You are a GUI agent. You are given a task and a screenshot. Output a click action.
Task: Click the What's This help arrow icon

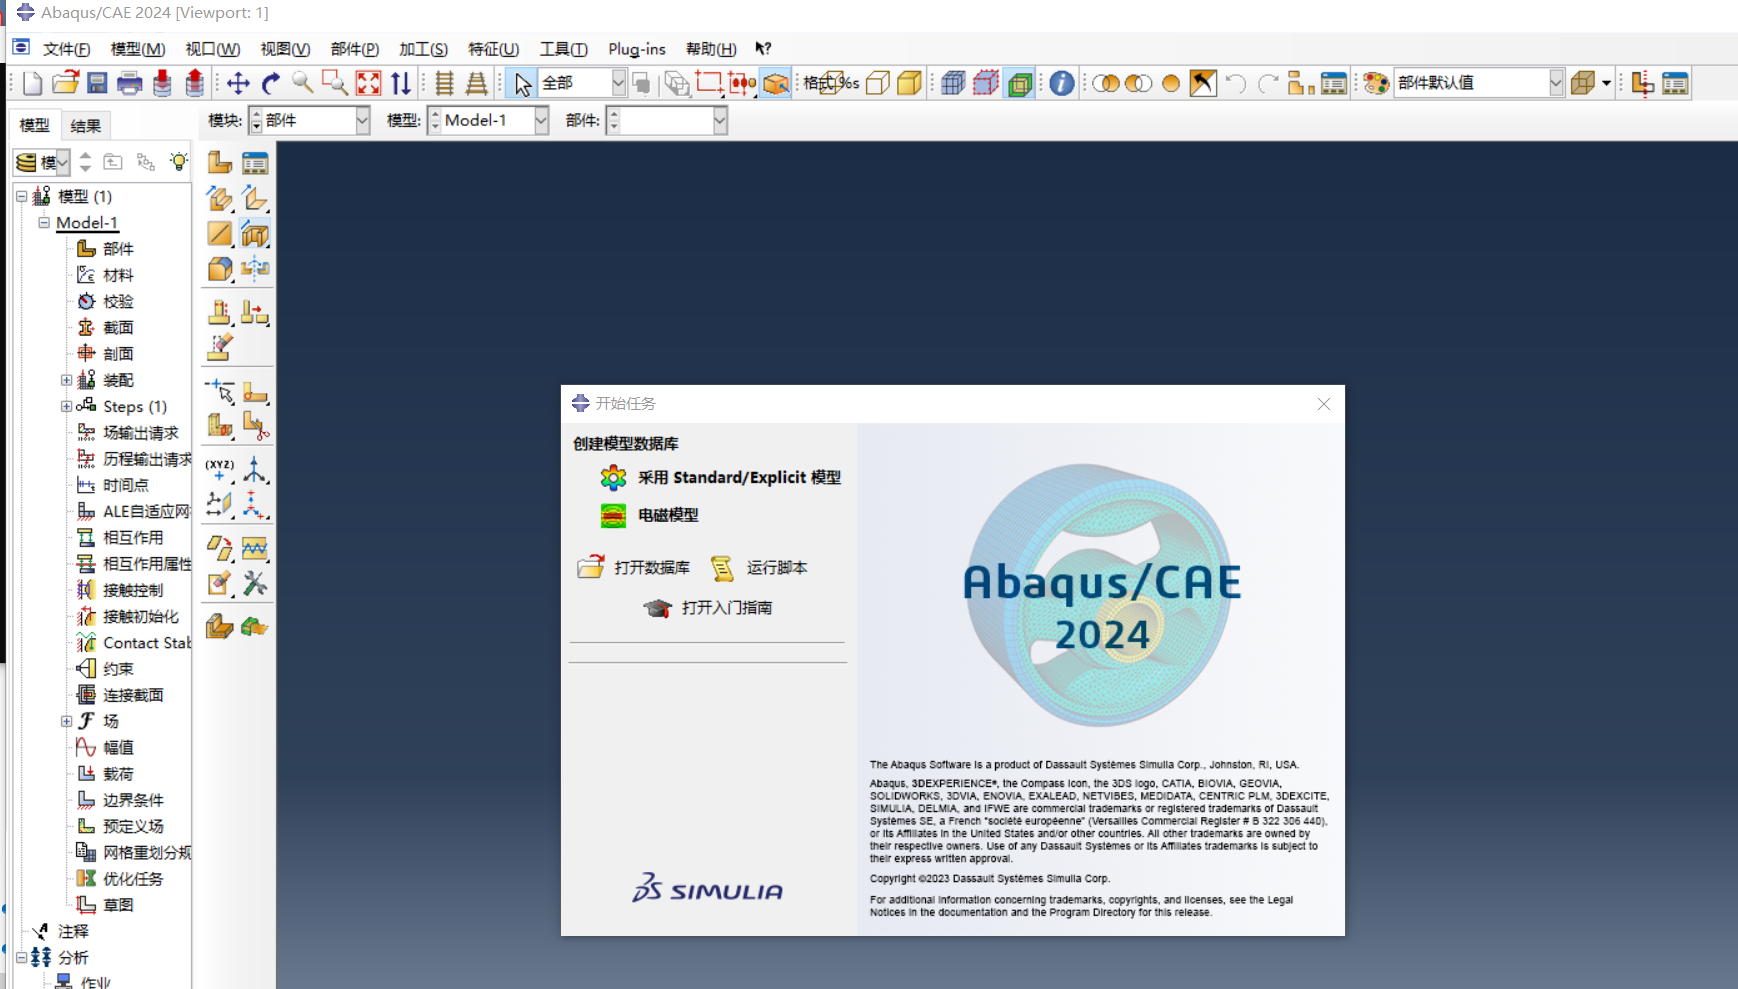tap(763, 48)
